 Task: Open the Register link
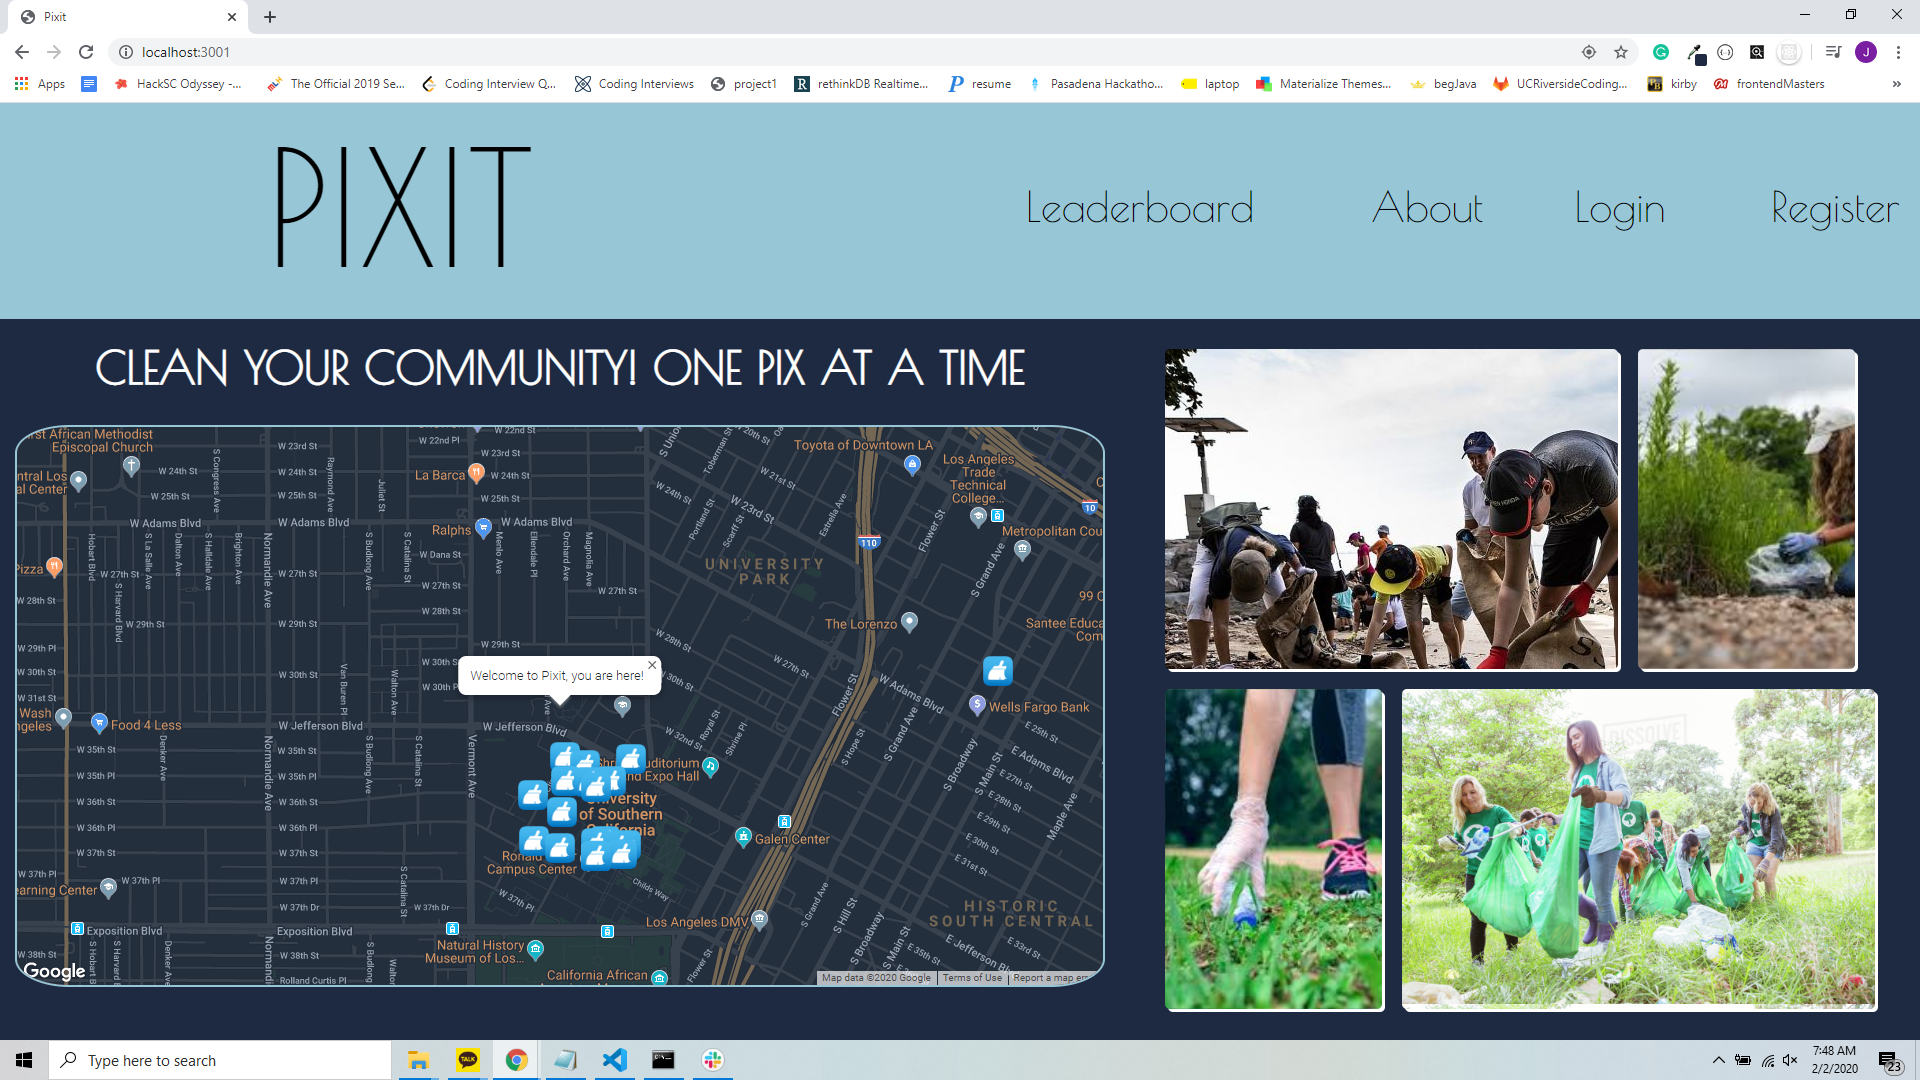1834,208
